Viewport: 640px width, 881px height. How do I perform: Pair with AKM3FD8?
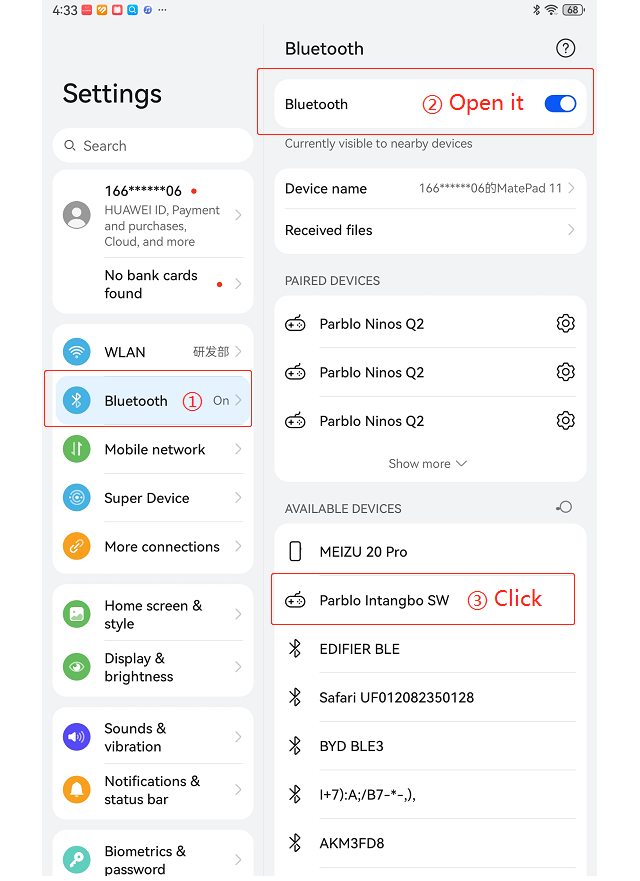point(430,843)
